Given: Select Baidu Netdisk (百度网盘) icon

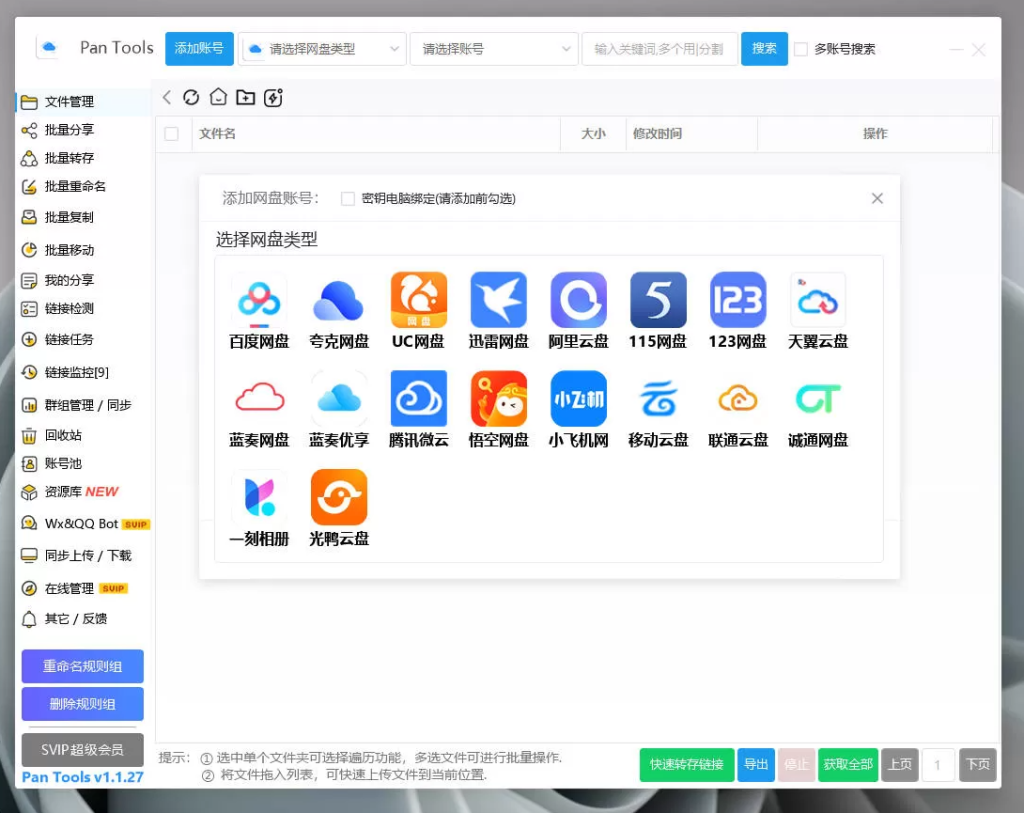Looking at the screenshot, I should pyautogui.click(x=259, y=300).
